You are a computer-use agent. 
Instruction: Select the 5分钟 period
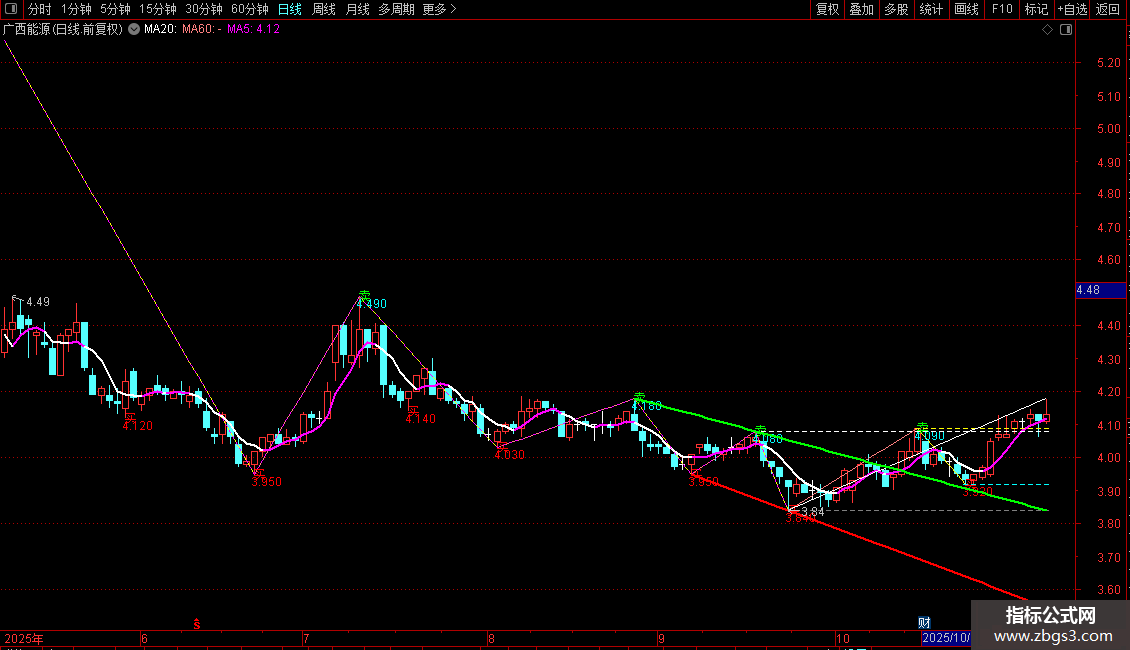(x=115, y=9)
